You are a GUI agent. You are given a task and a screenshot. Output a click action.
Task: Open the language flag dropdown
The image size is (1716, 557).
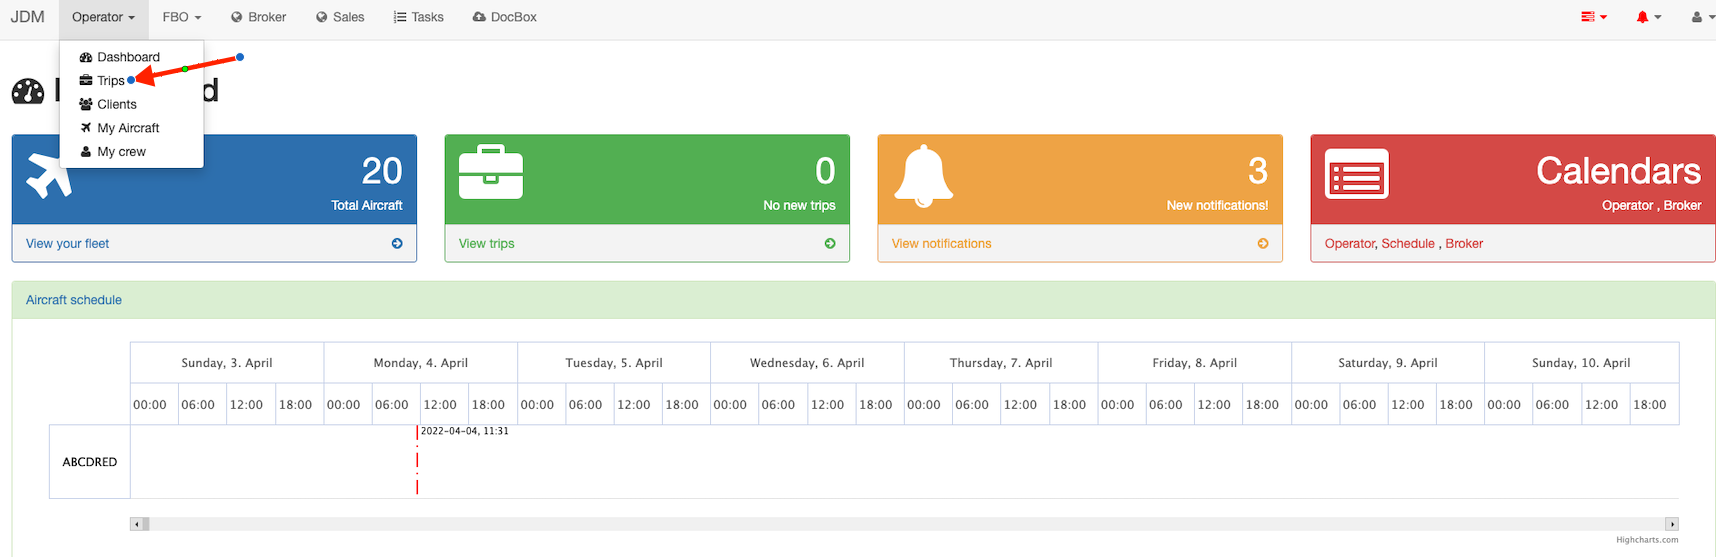click(1593, 17)
